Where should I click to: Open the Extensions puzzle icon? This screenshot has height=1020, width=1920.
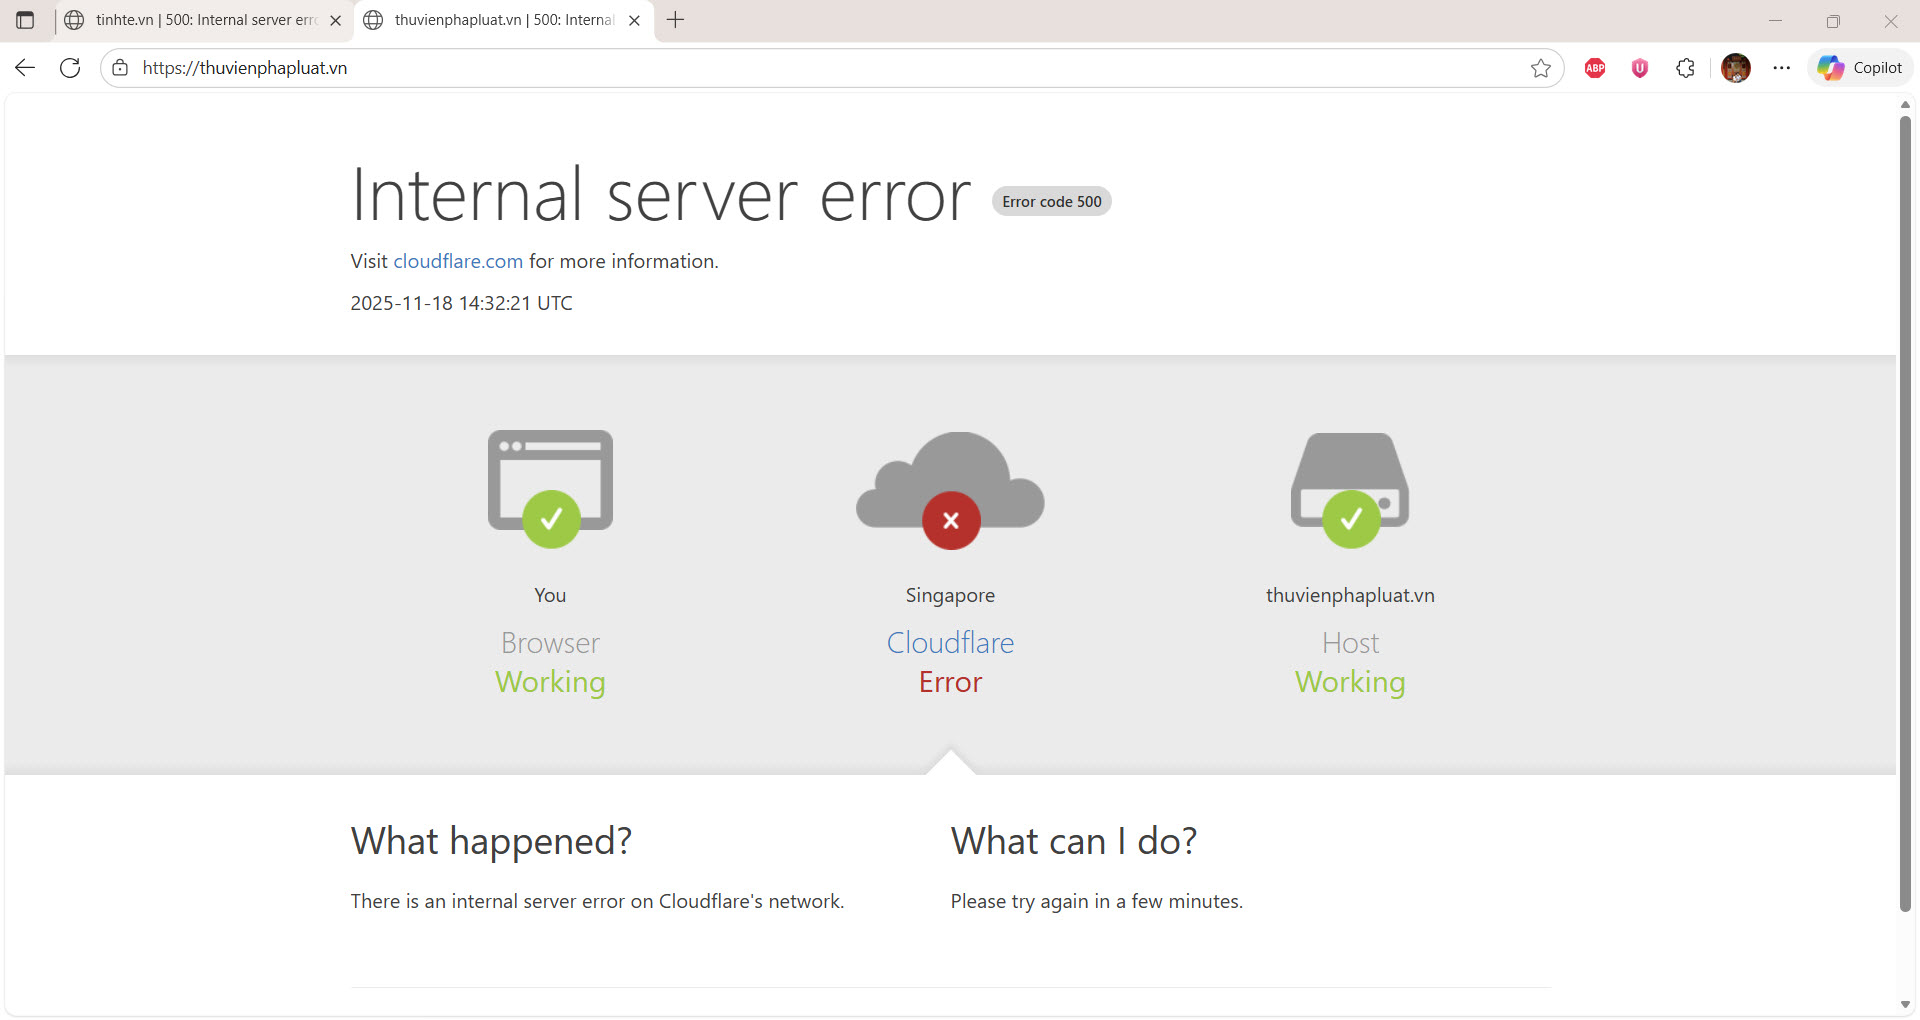click(1685, 68)
